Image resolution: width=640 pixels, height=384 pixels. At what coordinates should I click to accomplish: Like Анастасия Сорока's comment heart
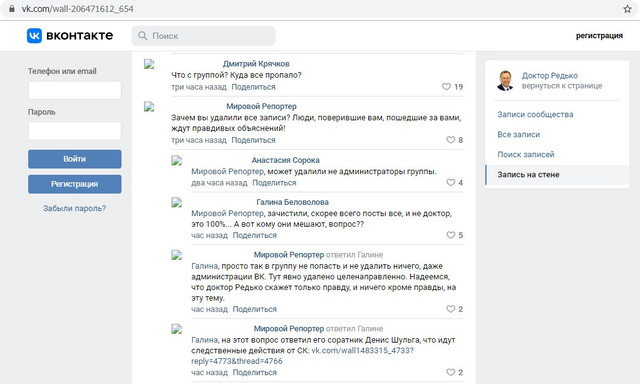point(451,182)
